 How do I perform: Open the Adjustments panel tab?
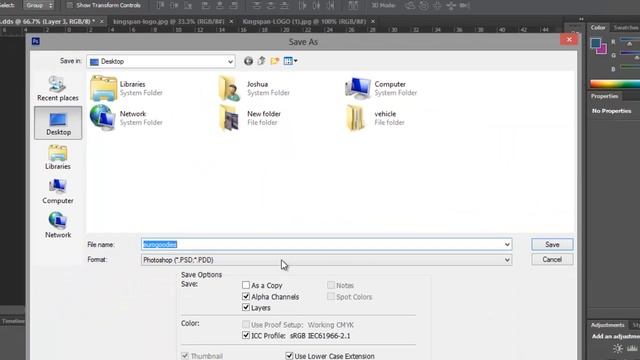(x=607, y=325)
